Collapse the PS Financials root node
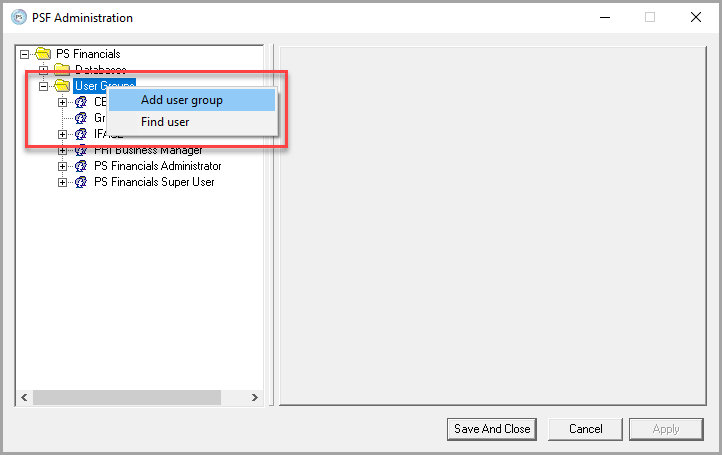 tap(25, 54)
